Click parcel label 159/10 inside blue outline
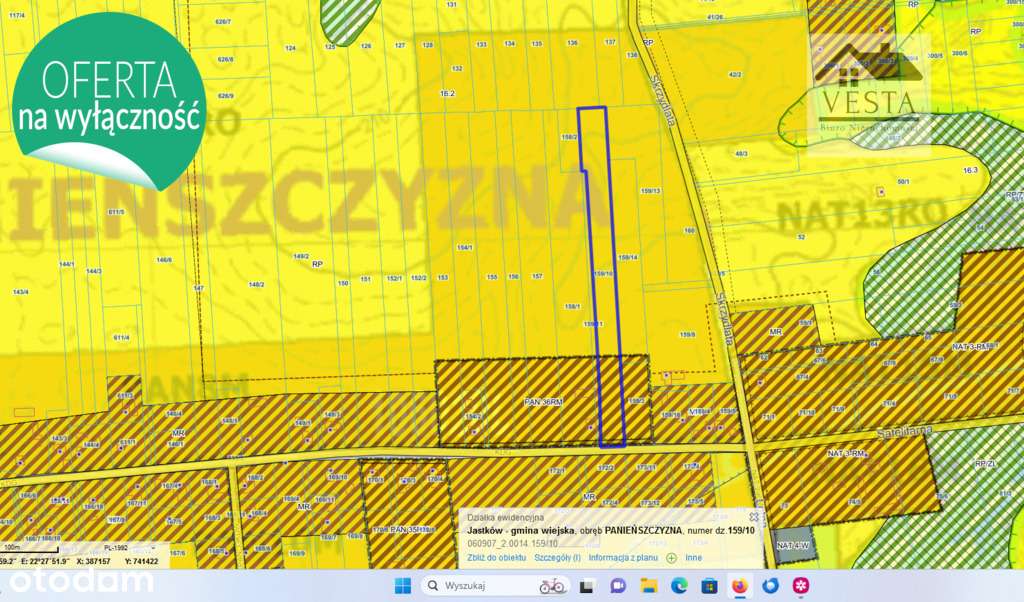The image size is (1024, 602). (603, 274)
